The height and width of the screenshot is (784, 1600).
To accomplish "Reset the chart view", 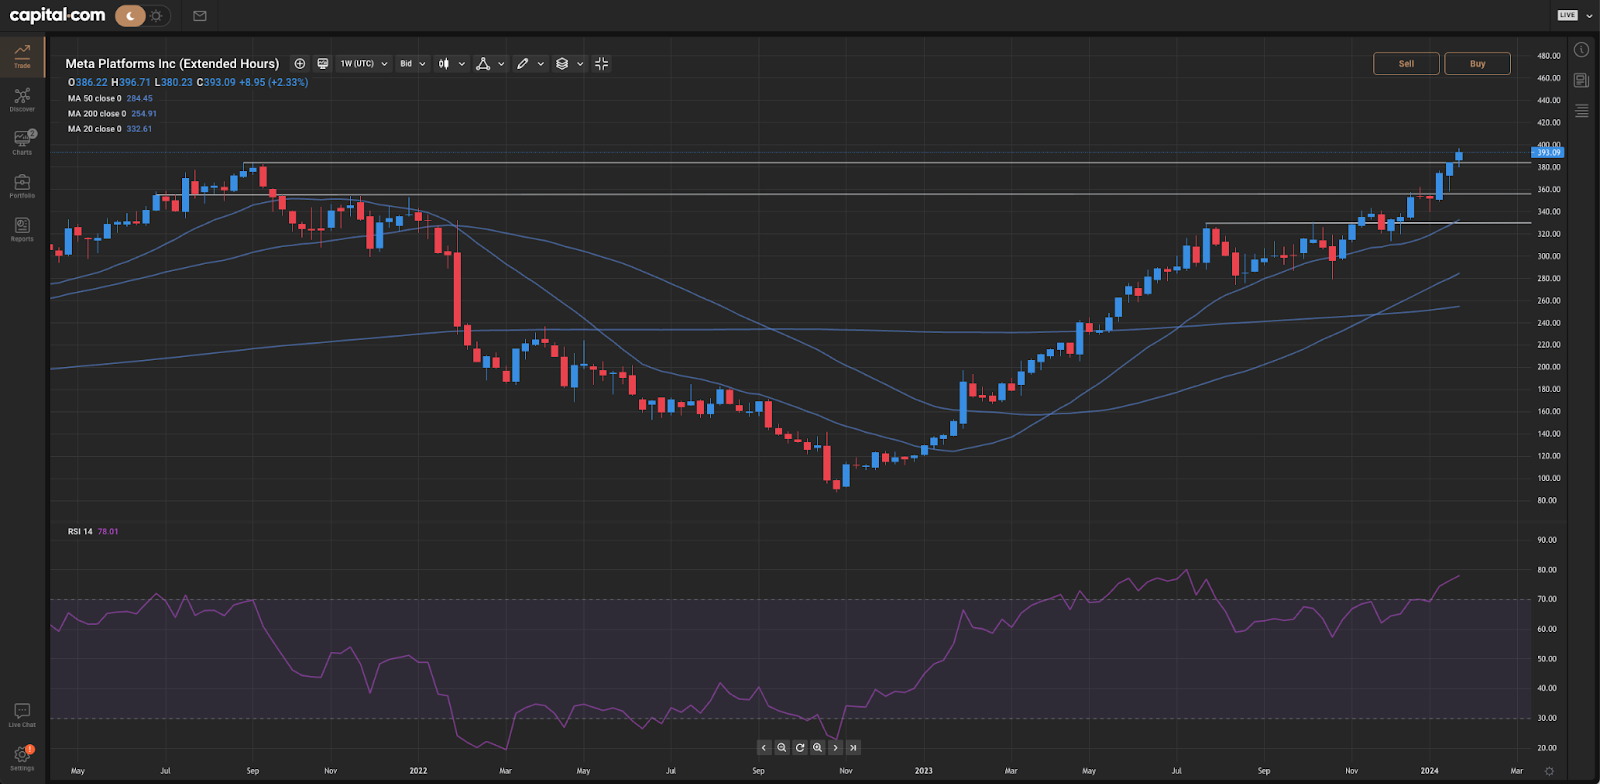I will click(x=800, y=747).
